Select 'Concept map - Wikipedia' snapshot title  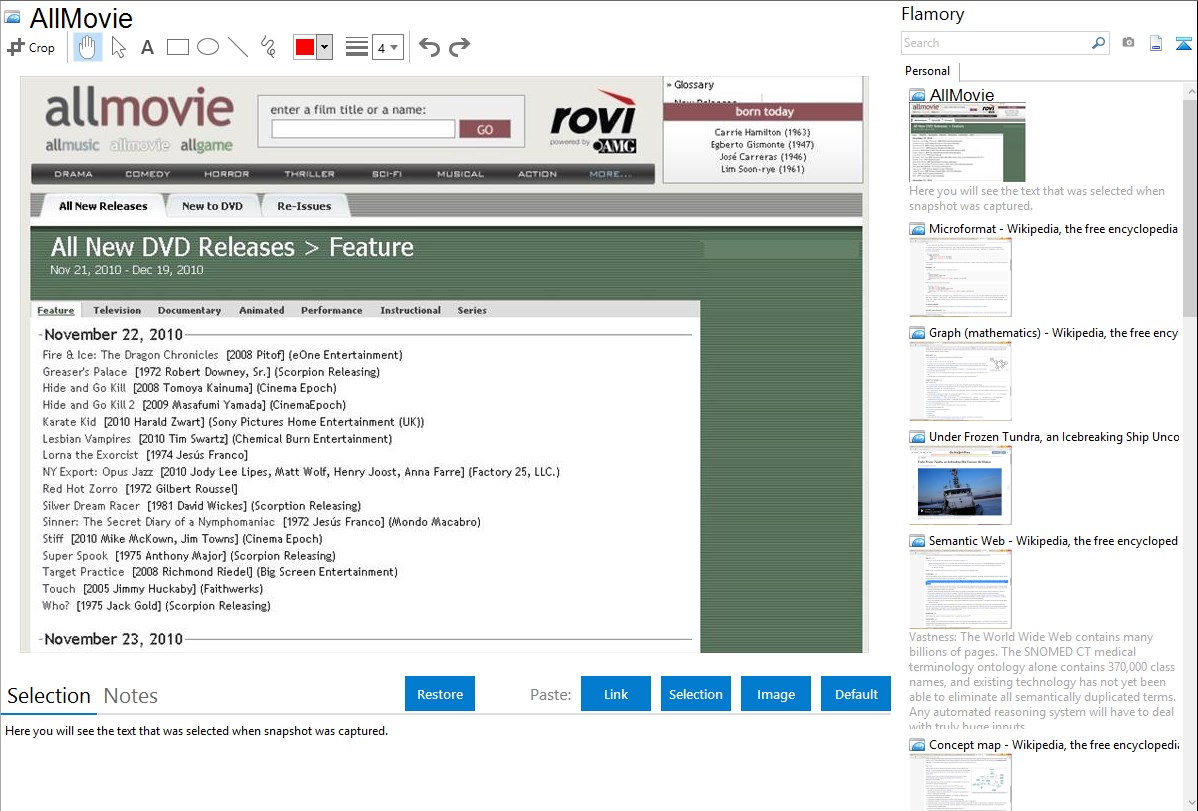coord(1054,745)
